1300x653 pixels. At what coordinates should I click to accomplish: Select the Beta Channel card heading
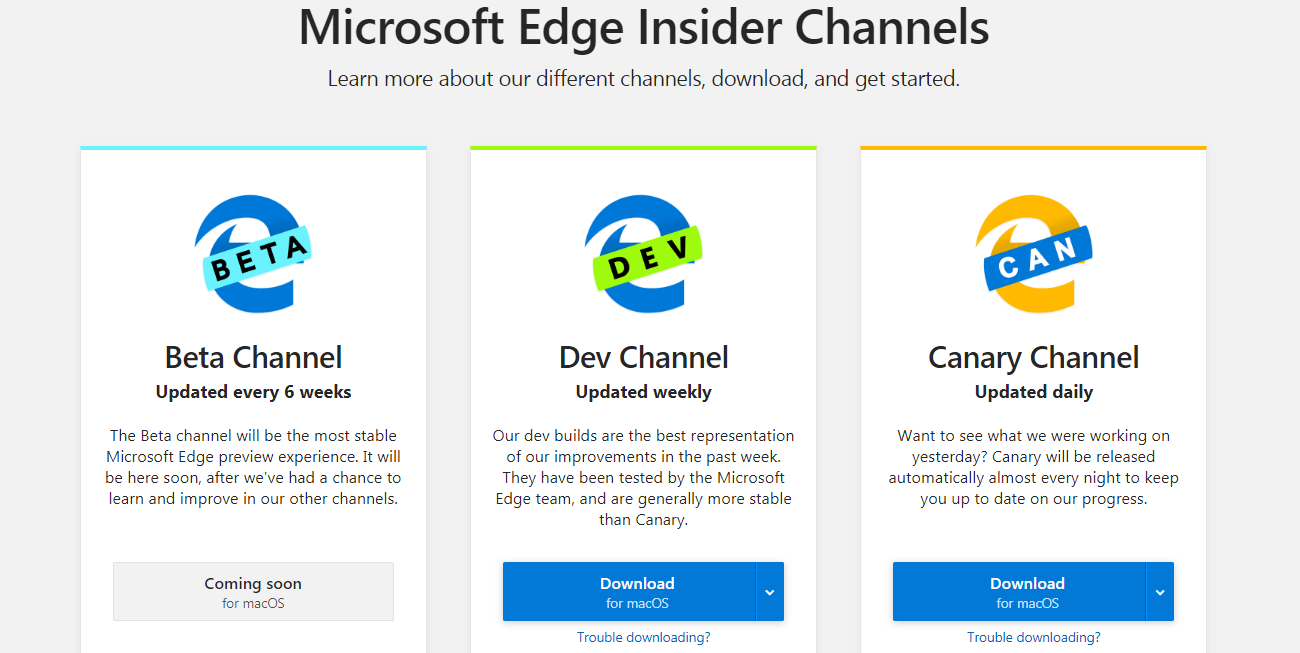point(253,357)
